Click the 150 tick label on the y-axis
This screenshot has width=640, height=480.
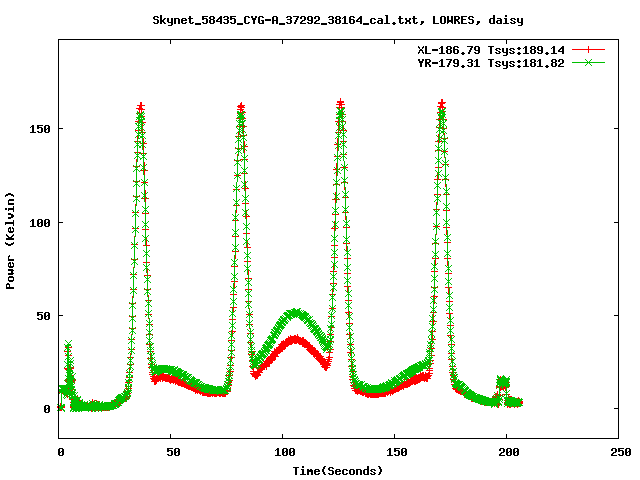click(40, 129)
